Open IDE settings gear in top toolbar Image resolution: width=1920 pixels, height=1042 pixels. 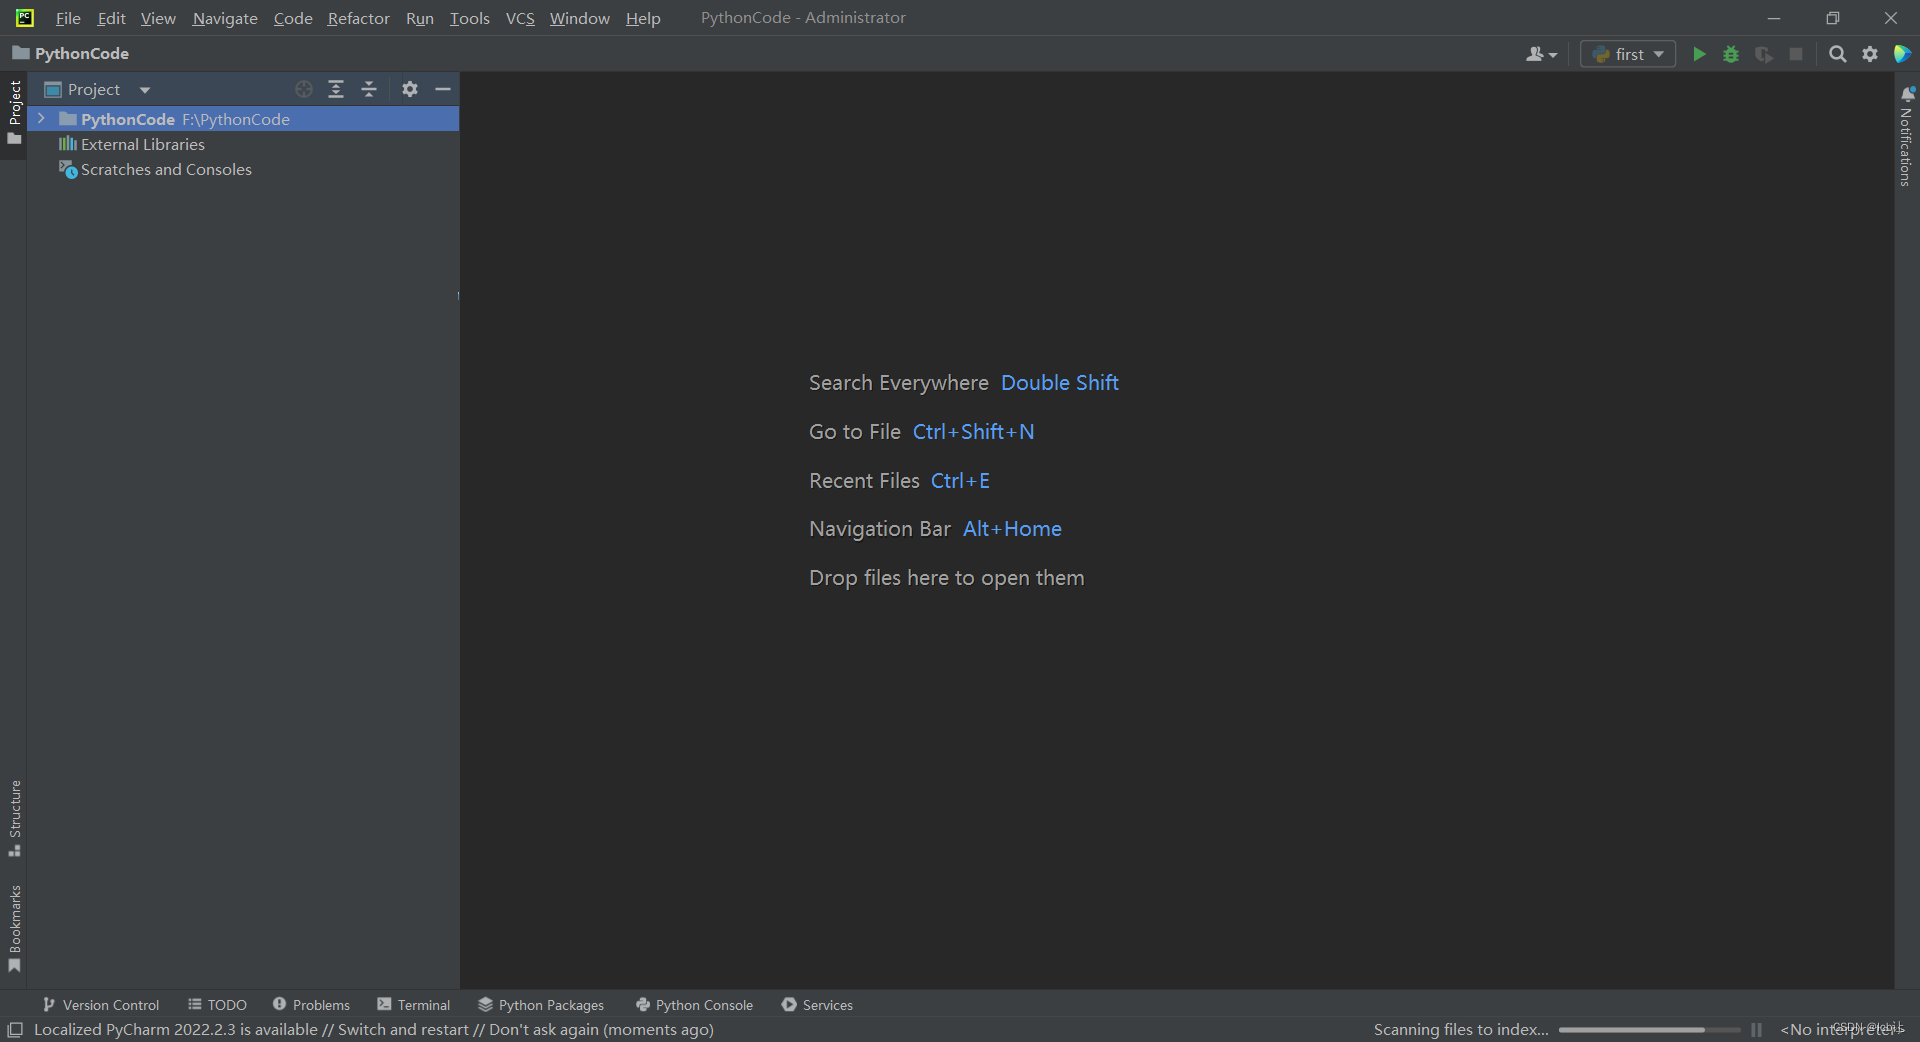click(x=1870, y=54)
